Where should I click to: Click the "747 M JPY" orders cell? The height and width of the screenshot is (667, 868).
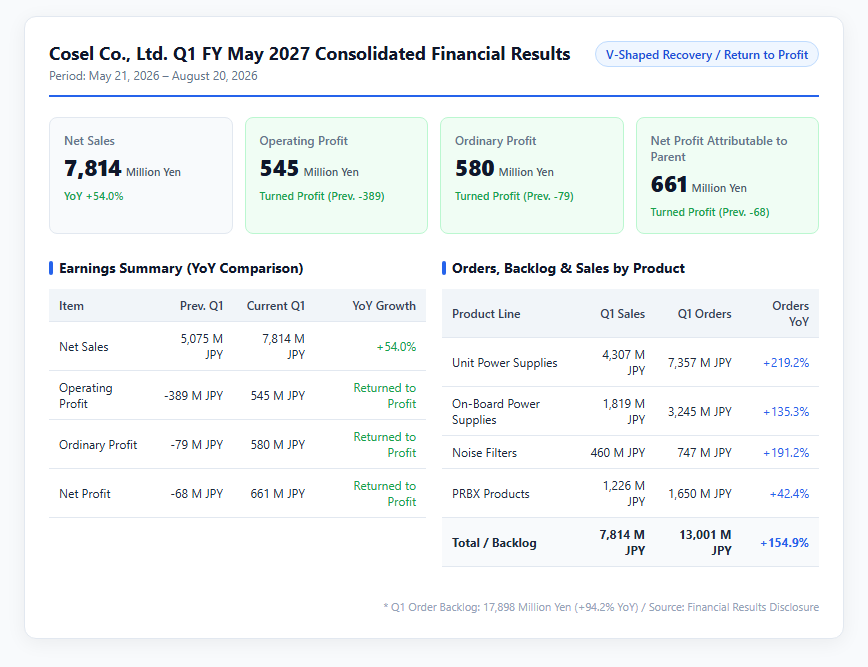tap(704, 453)
